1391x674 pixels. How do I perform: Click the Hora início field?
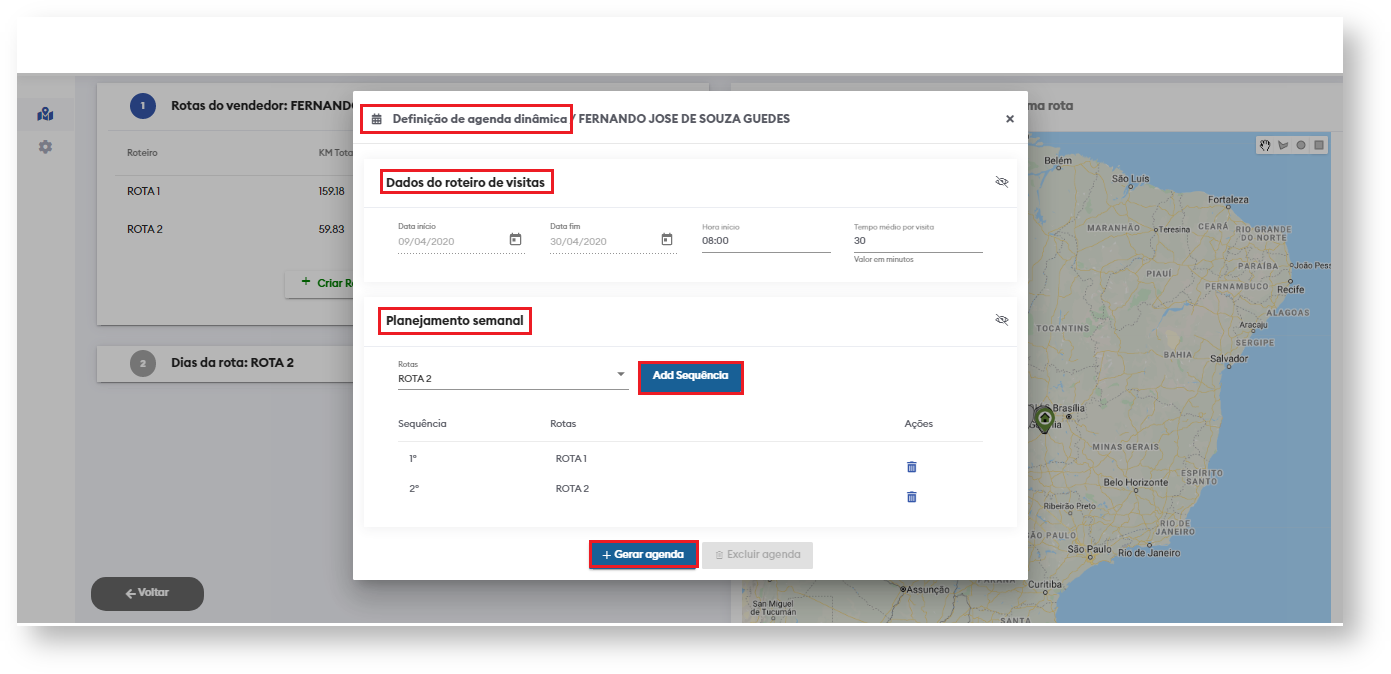765,241
